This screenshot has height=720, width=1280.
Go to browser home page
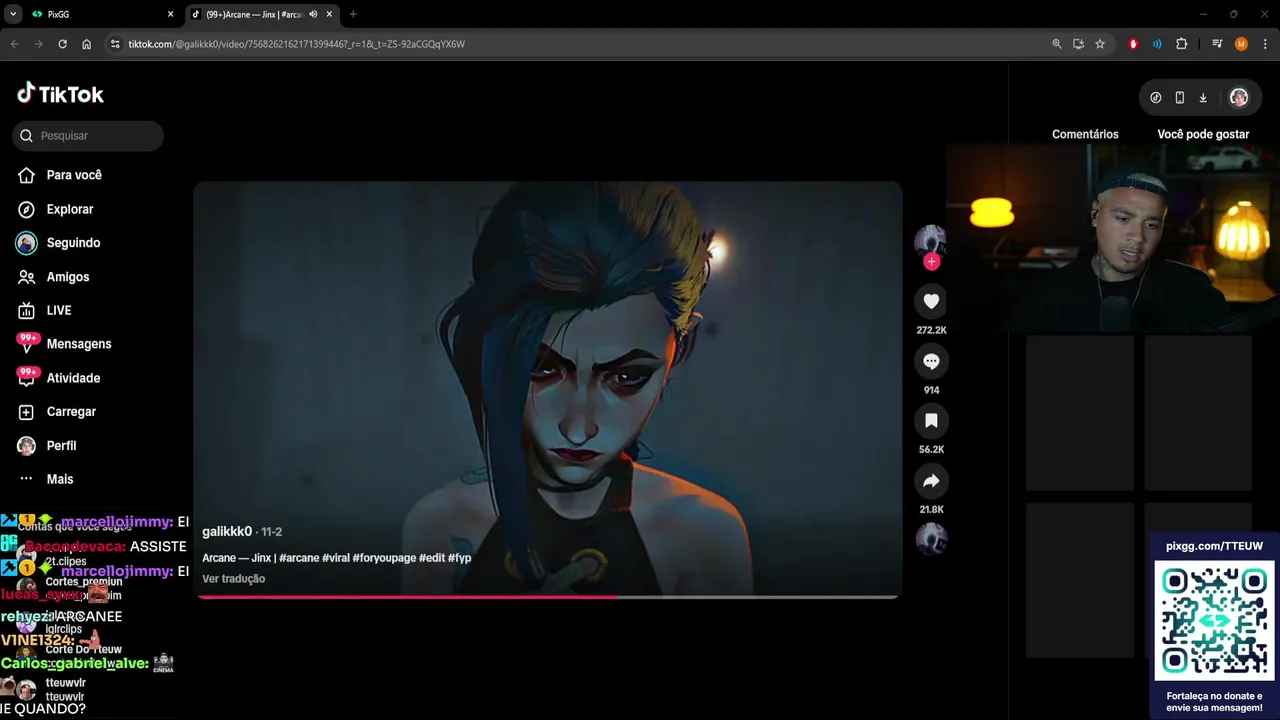pos(86,44)
